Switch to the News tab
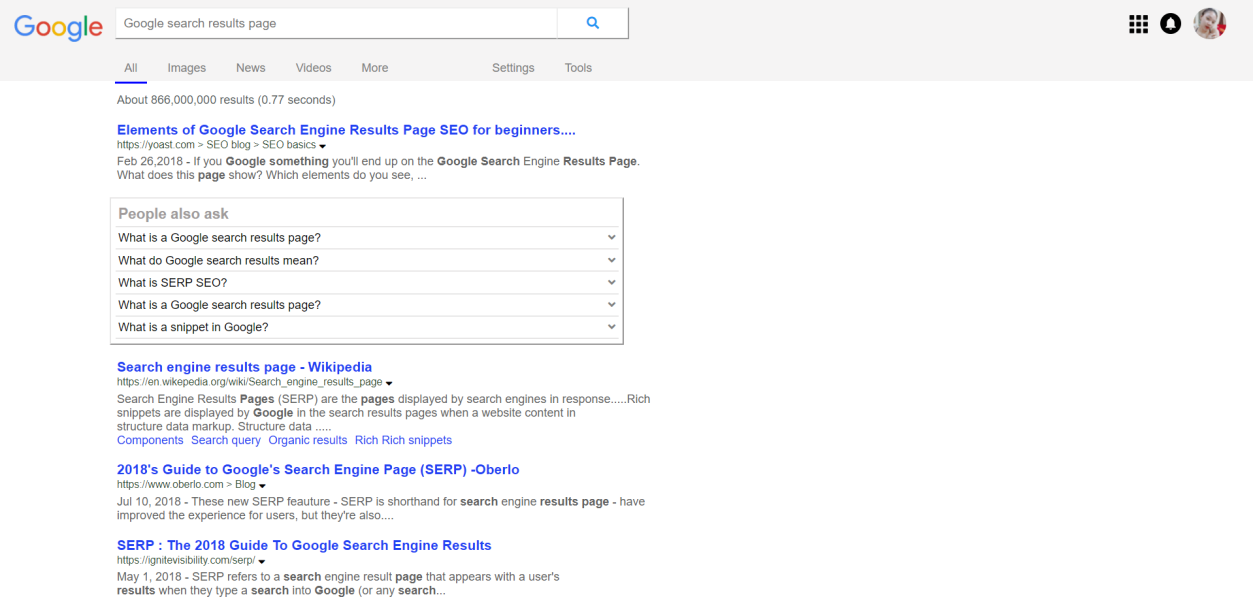The width and height of the screenshot is (1253, 612). [250, 68]
